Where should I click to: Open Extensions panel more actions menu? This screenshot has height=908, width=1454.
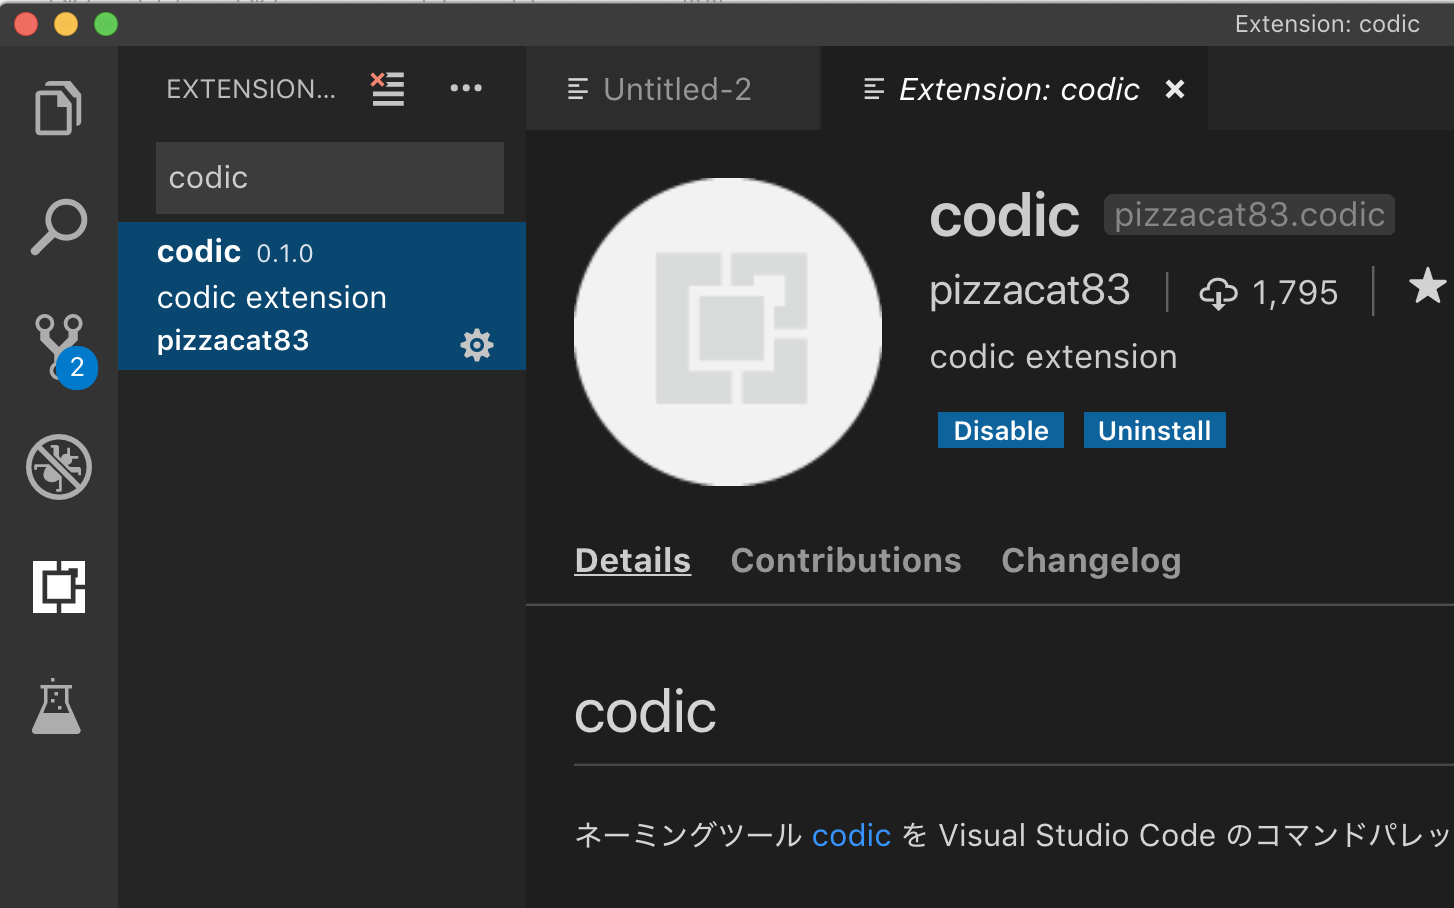click(466, 88)
